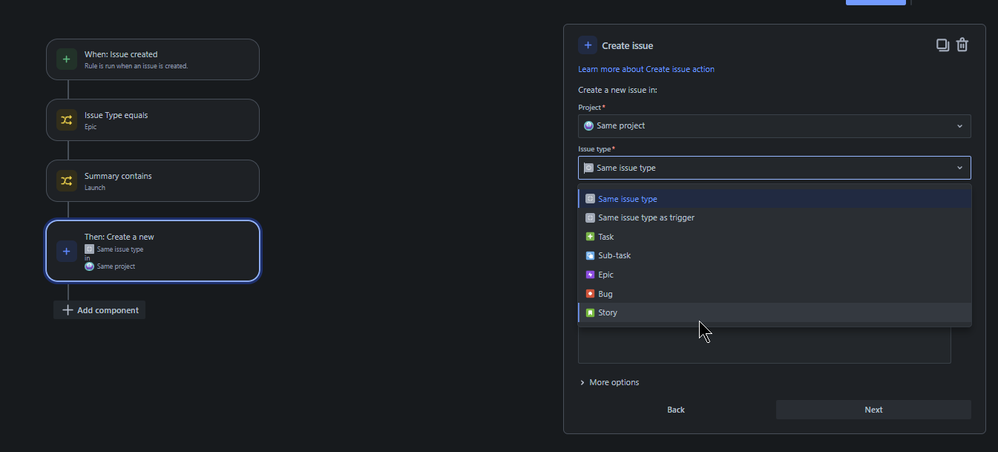
Task: Click the green plus icon on Issue created trigger
Action: pyautogui.click(x=66, y=59)
